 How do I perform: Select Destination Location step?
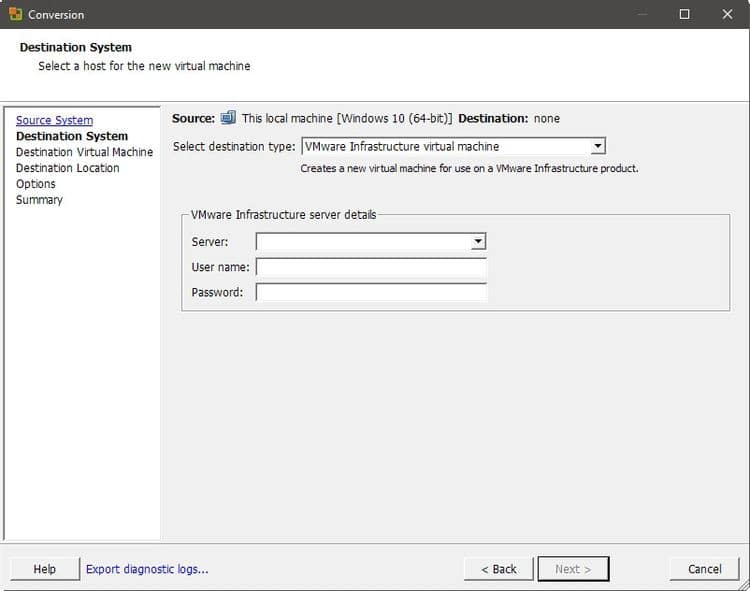(x=67, y=168)
